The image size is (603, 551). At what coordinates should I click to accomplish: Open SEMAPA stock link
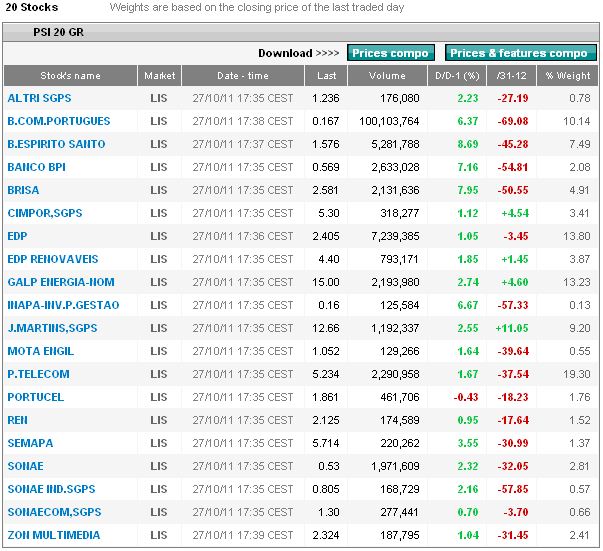[30, 443]
